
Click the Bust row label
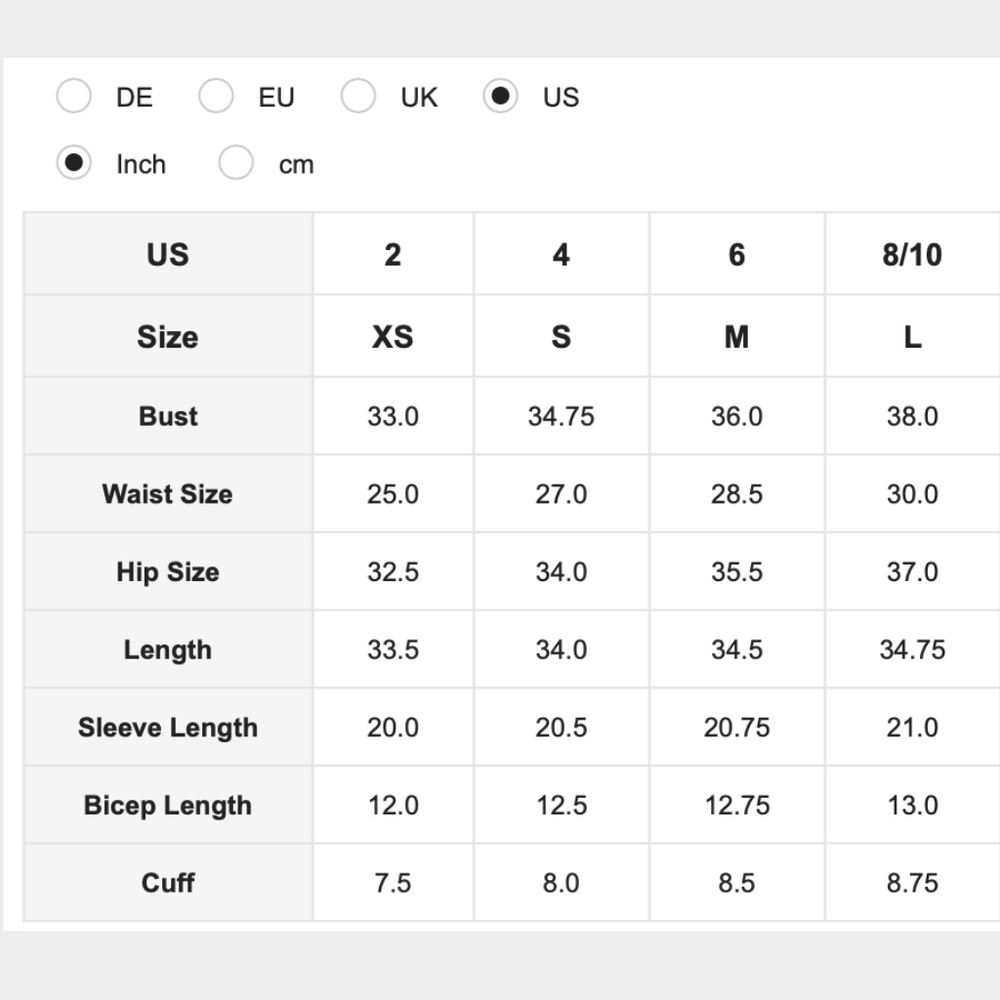point(168,416)
